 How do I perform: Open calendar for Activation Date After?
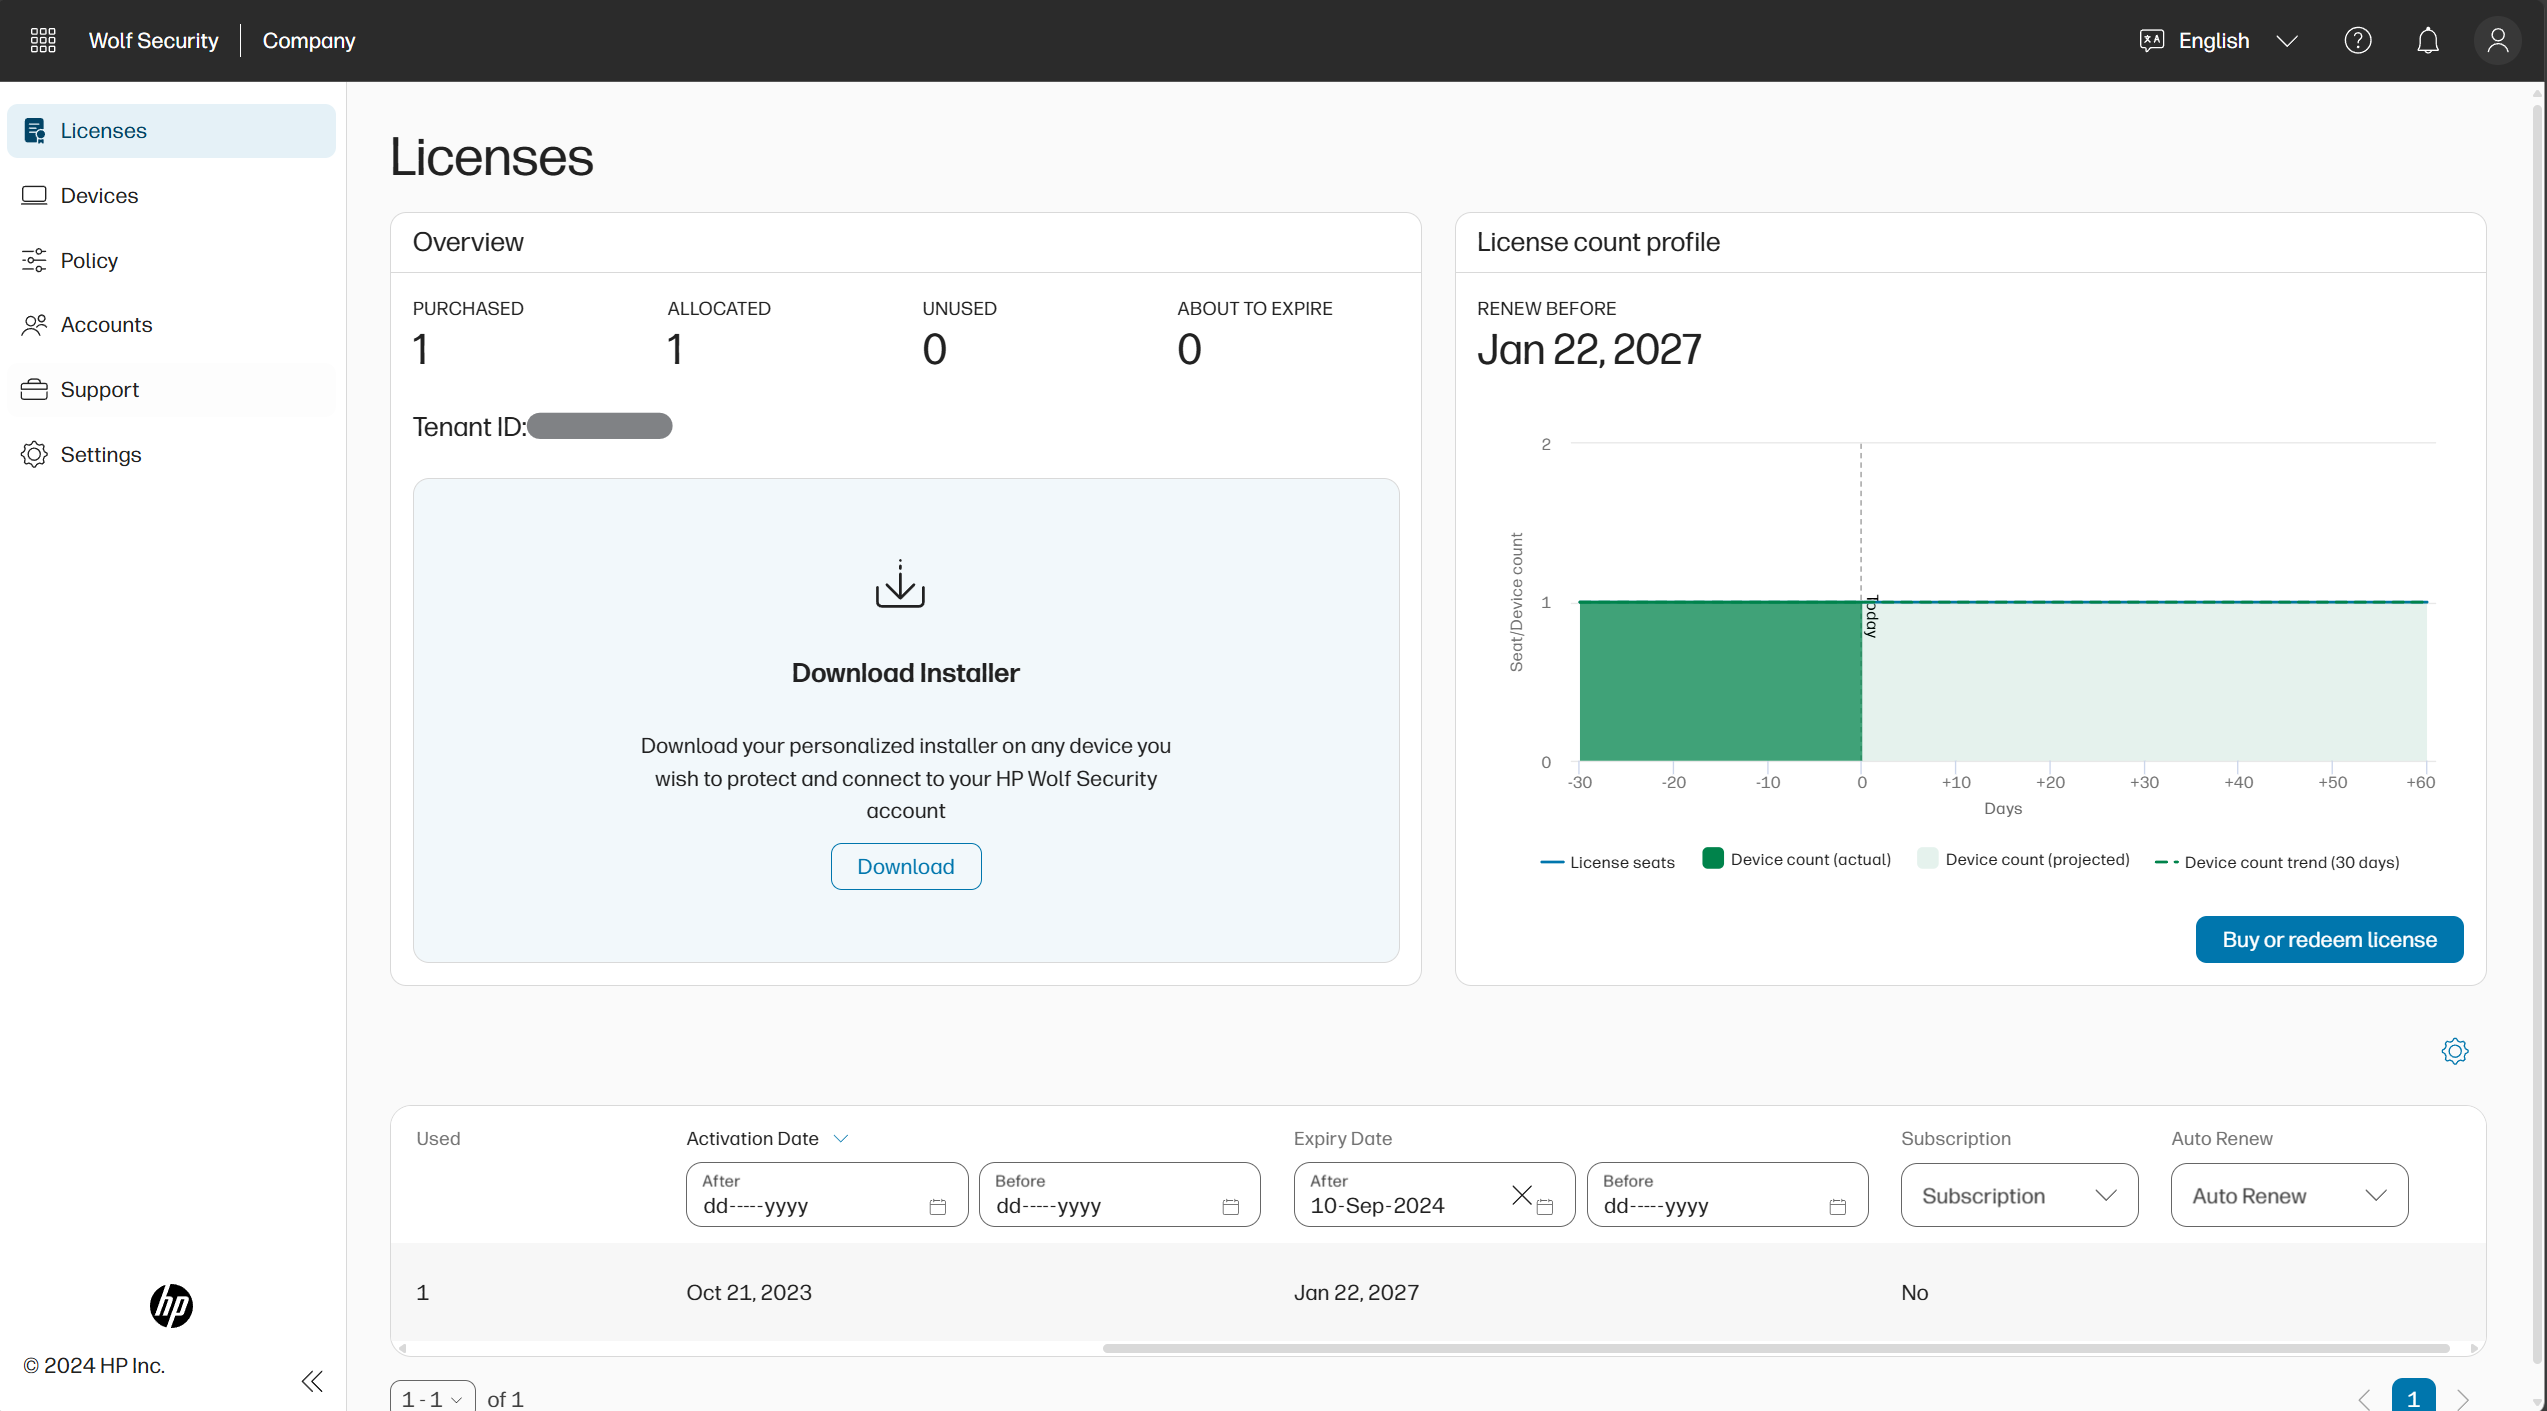[x=937, y=1206]
